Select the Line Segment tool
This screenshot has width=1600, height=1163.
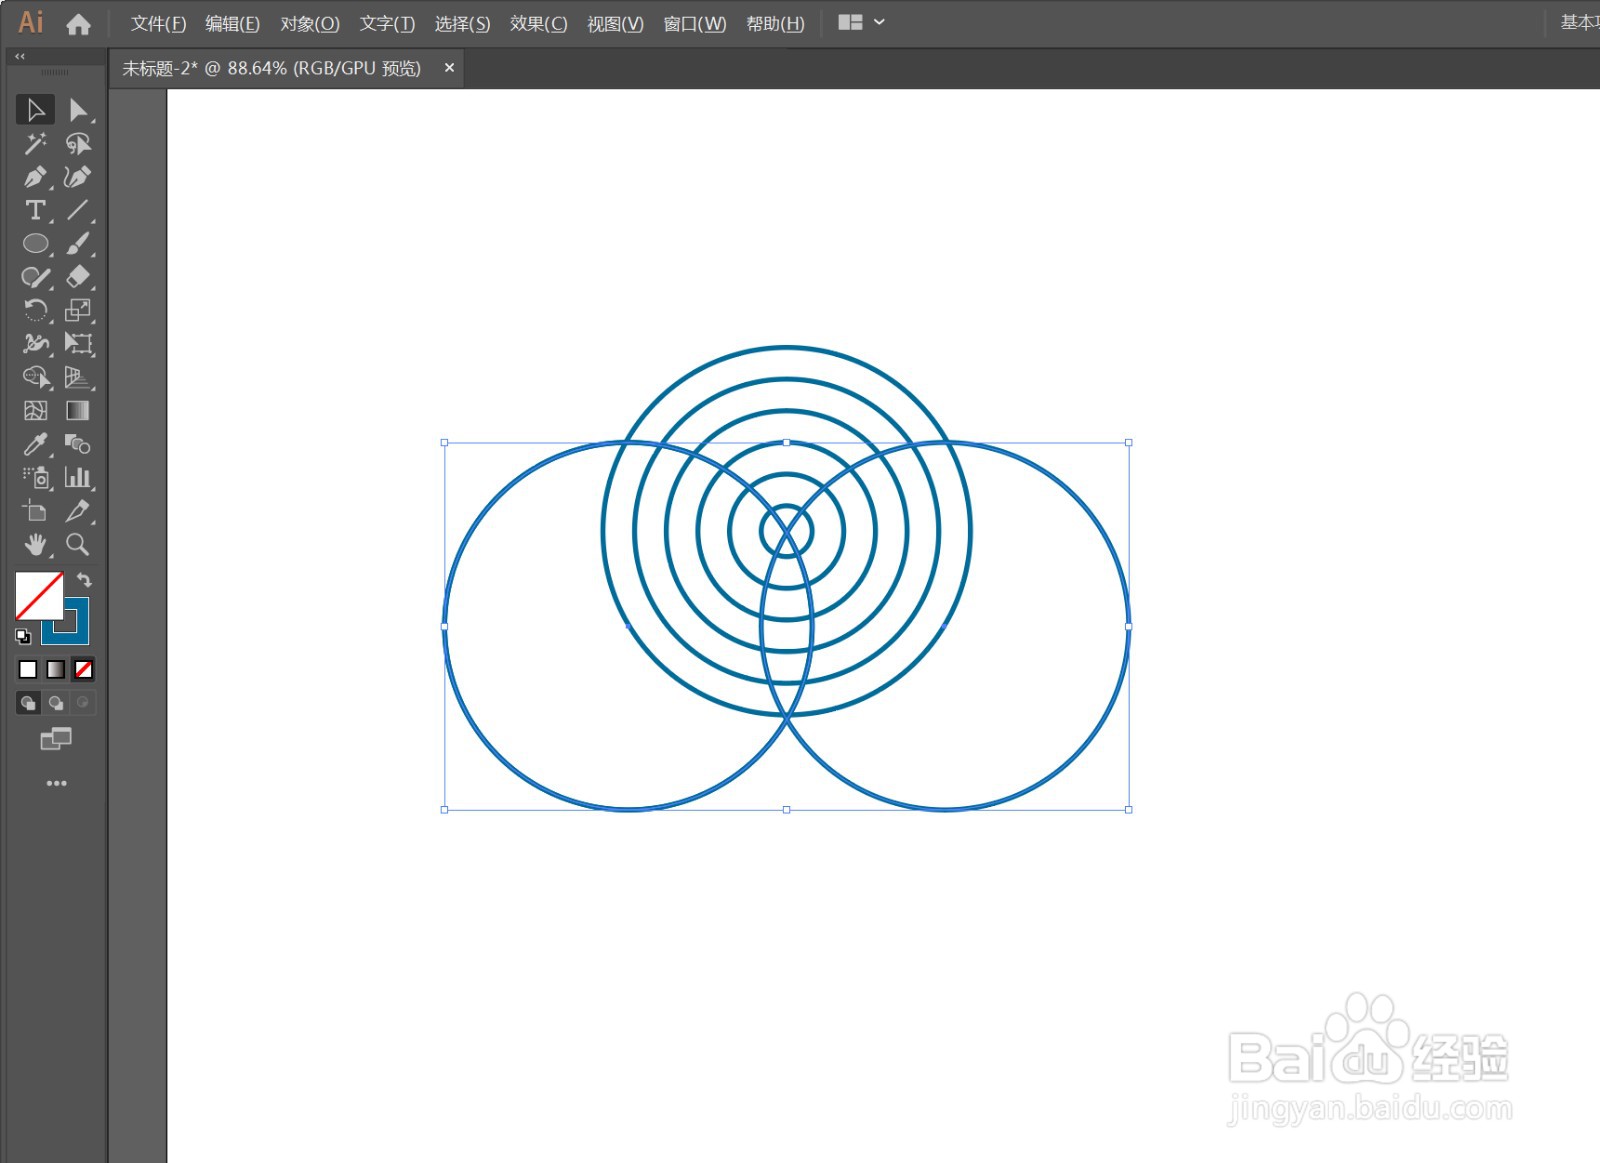pyautogui.click(x=78, y=210)
